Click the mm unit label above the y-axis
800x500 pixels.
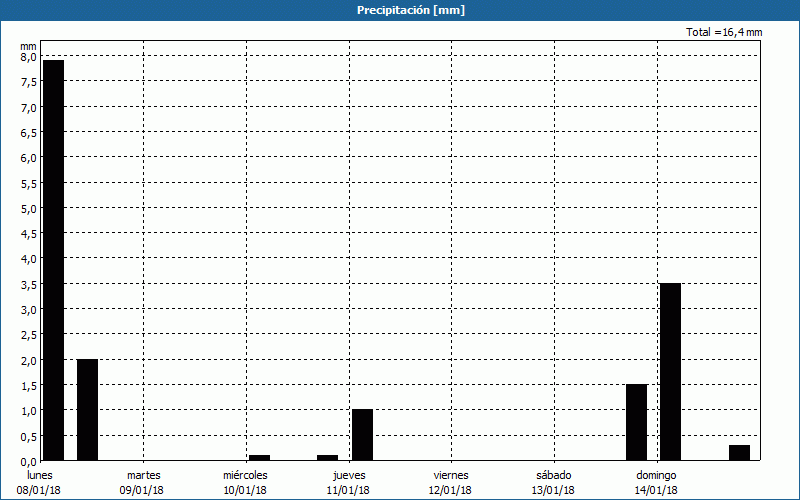(x=28, y=45)
